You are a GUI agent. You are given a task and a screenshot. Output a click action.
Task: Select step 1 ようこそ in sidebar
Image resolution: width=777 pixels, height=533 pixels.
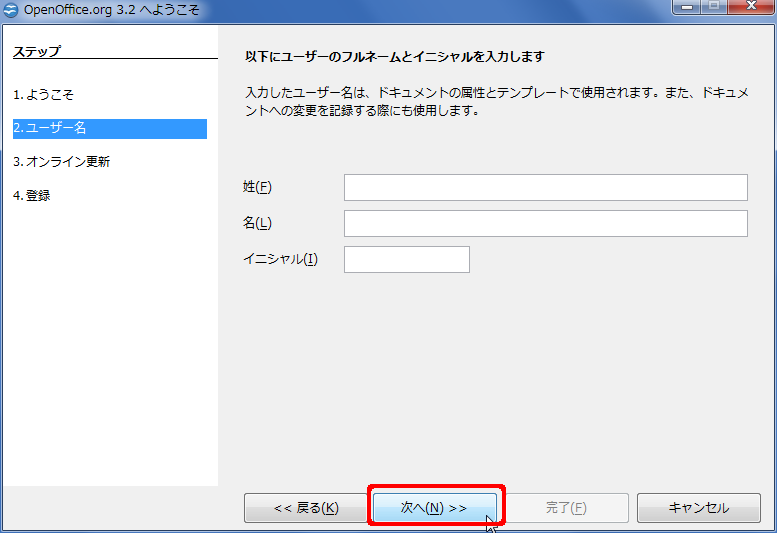43,95
